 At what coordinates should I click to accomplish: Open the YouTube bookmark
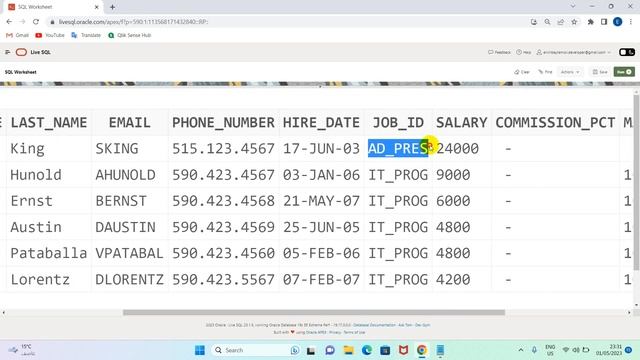pos(50,36)
